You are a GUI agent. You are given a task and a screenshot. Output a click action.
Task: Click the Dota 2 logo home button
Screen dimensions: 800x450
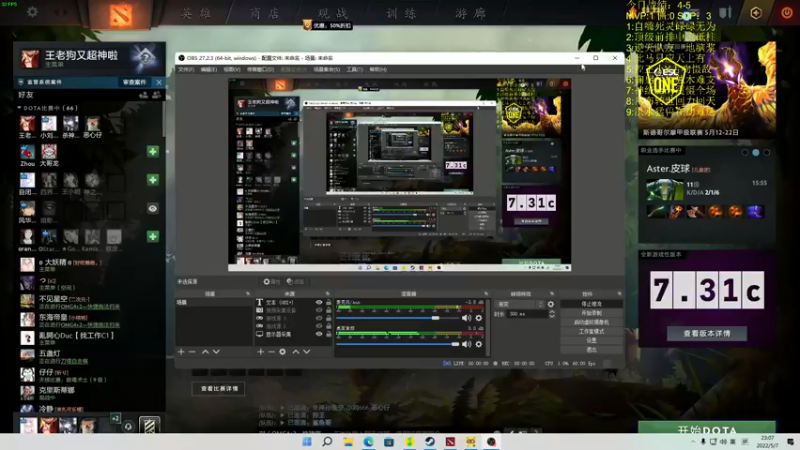pos(120,14)
